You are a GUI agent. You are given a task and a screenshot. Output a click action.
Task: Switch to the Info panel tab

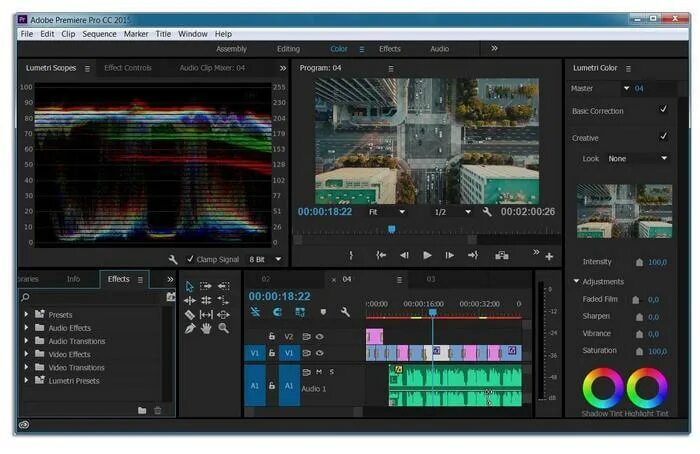[x=73, y=279]
